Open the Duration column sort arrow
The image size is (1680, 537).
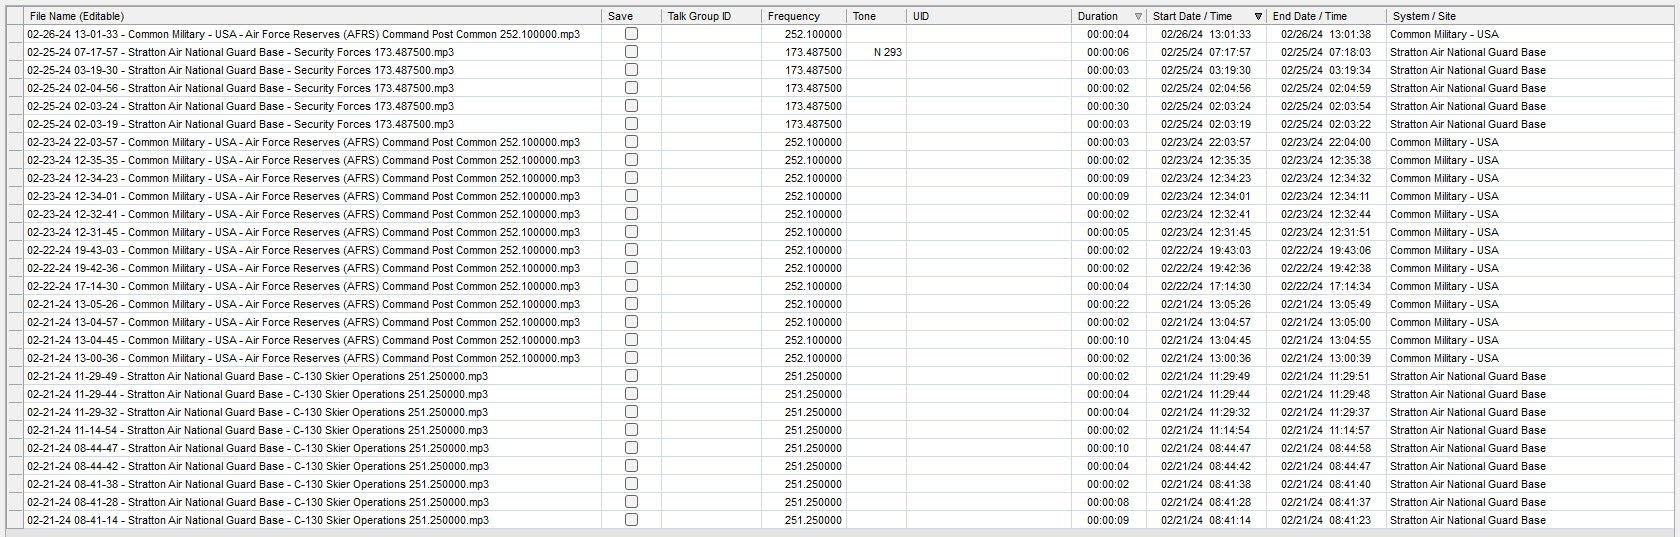[x=1138, y=17]
